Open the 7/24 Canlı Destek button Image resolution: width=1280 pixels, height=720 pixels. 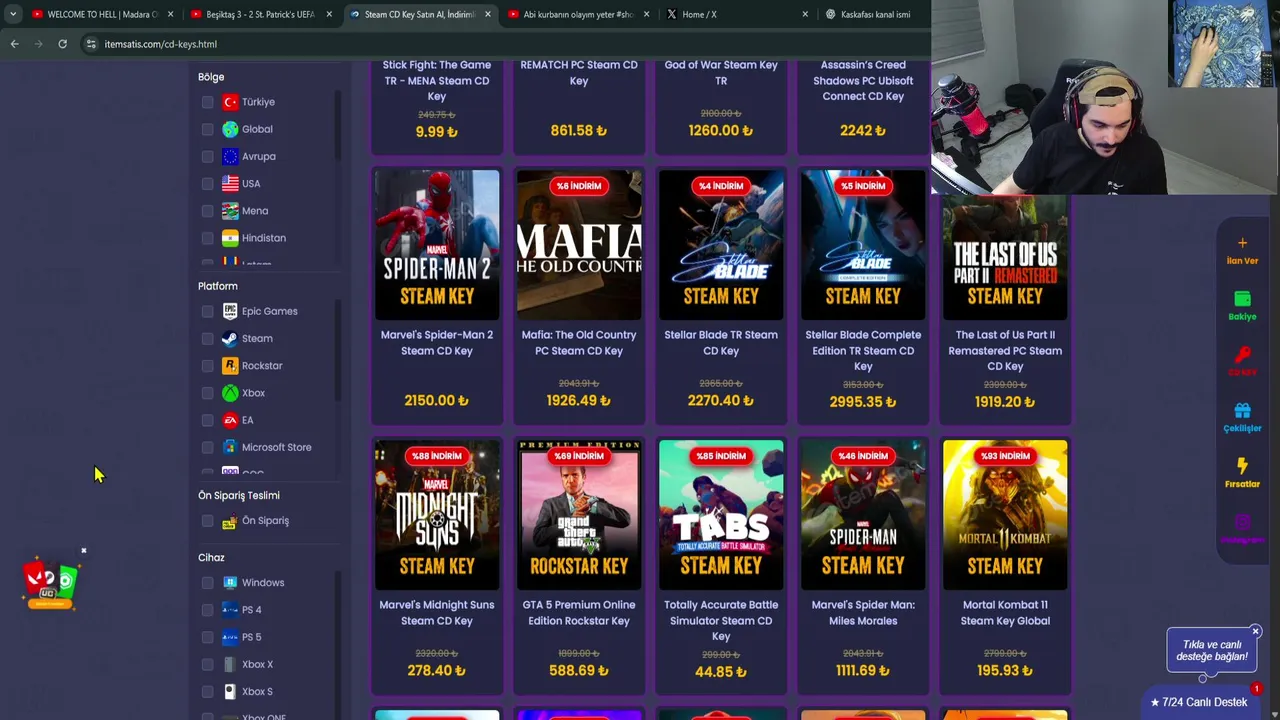coord(1199,702)
